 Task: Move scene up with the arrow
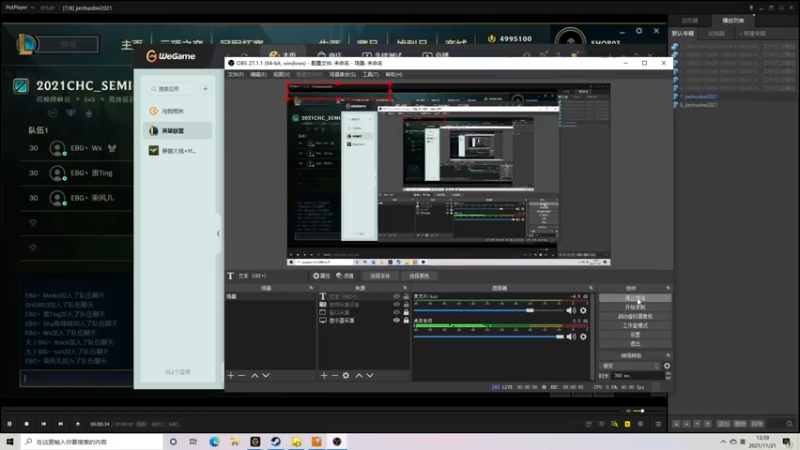255,376
